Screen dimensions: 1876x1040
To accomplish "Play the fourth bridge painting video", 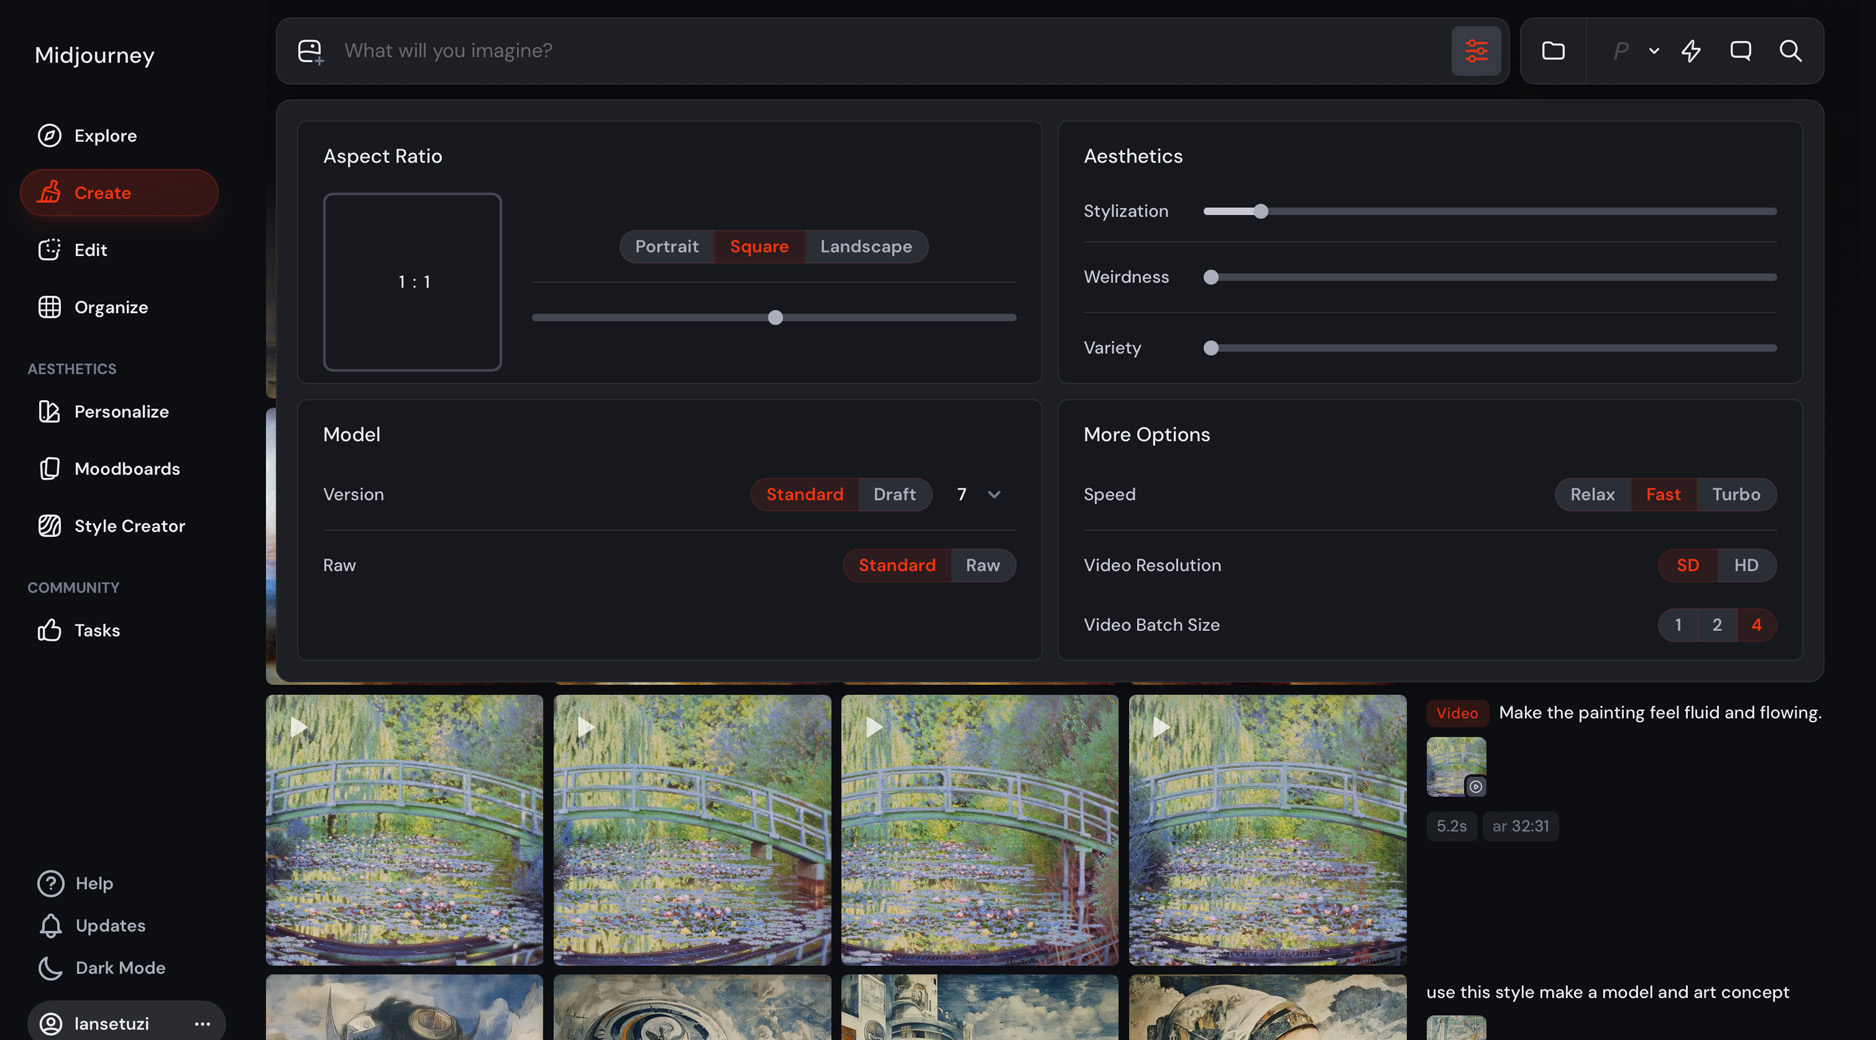I will pos(1161,727).
